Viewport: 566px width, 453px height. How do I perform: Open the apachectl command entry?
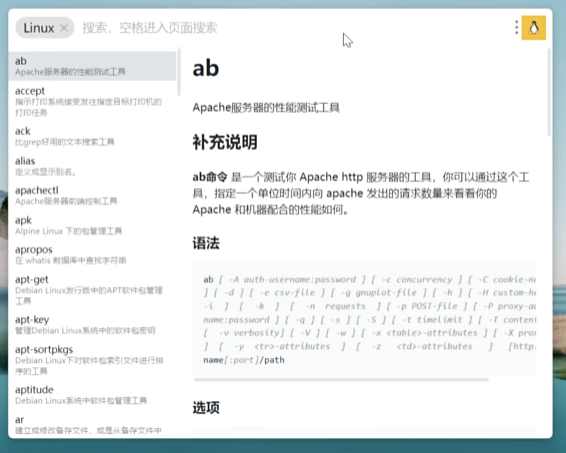tap(92, 195)
